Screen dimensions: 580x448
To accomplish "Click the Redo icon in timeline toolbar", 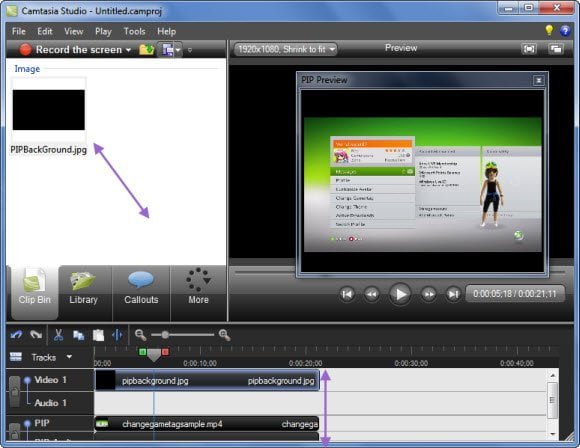I will tap(36, 335).
